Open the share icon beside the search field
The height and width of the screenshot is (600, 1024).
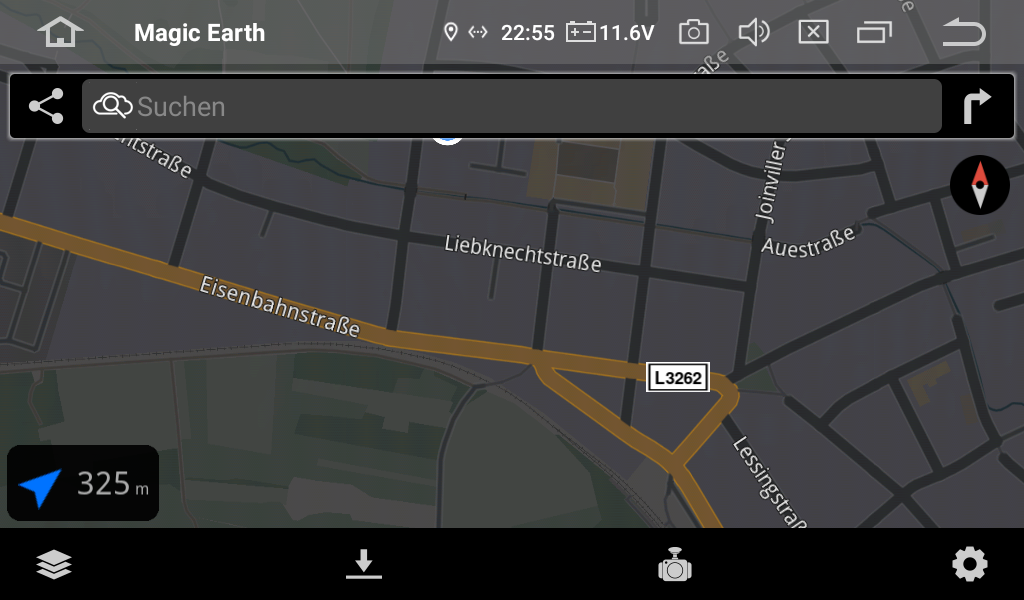point(46,106)
